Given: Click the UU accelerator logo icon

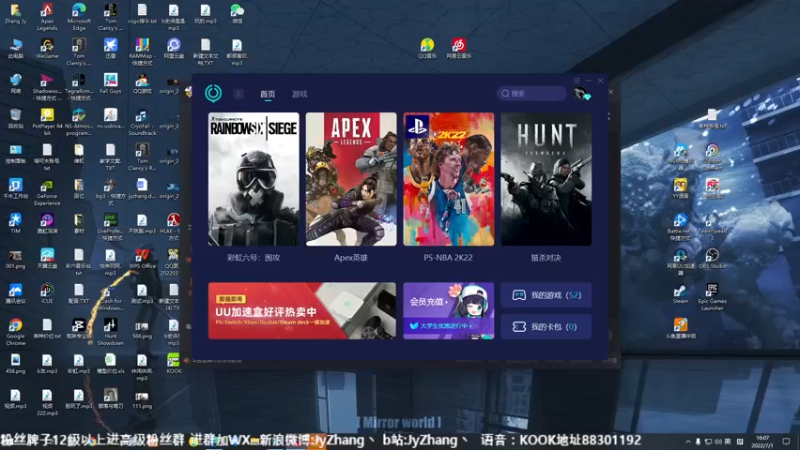Looking at the screenshot, I should tap(213, 93).
